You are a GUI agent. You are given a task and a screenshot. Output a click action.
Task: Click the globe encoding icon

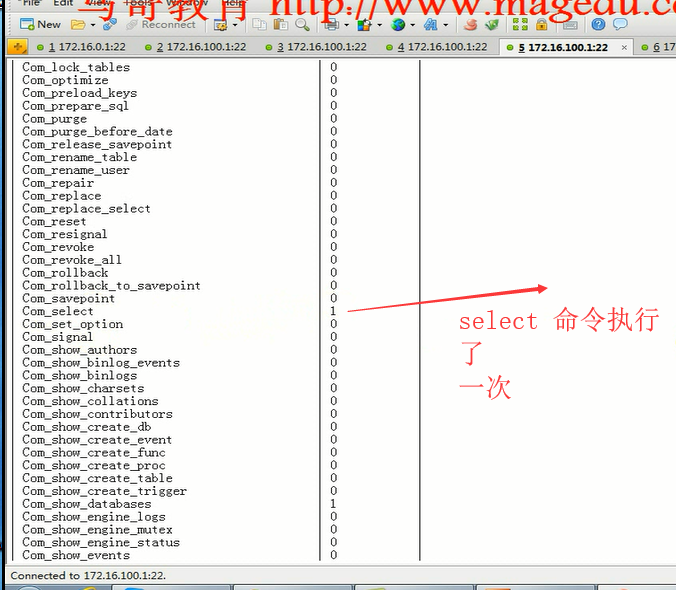tap(398, 25)
